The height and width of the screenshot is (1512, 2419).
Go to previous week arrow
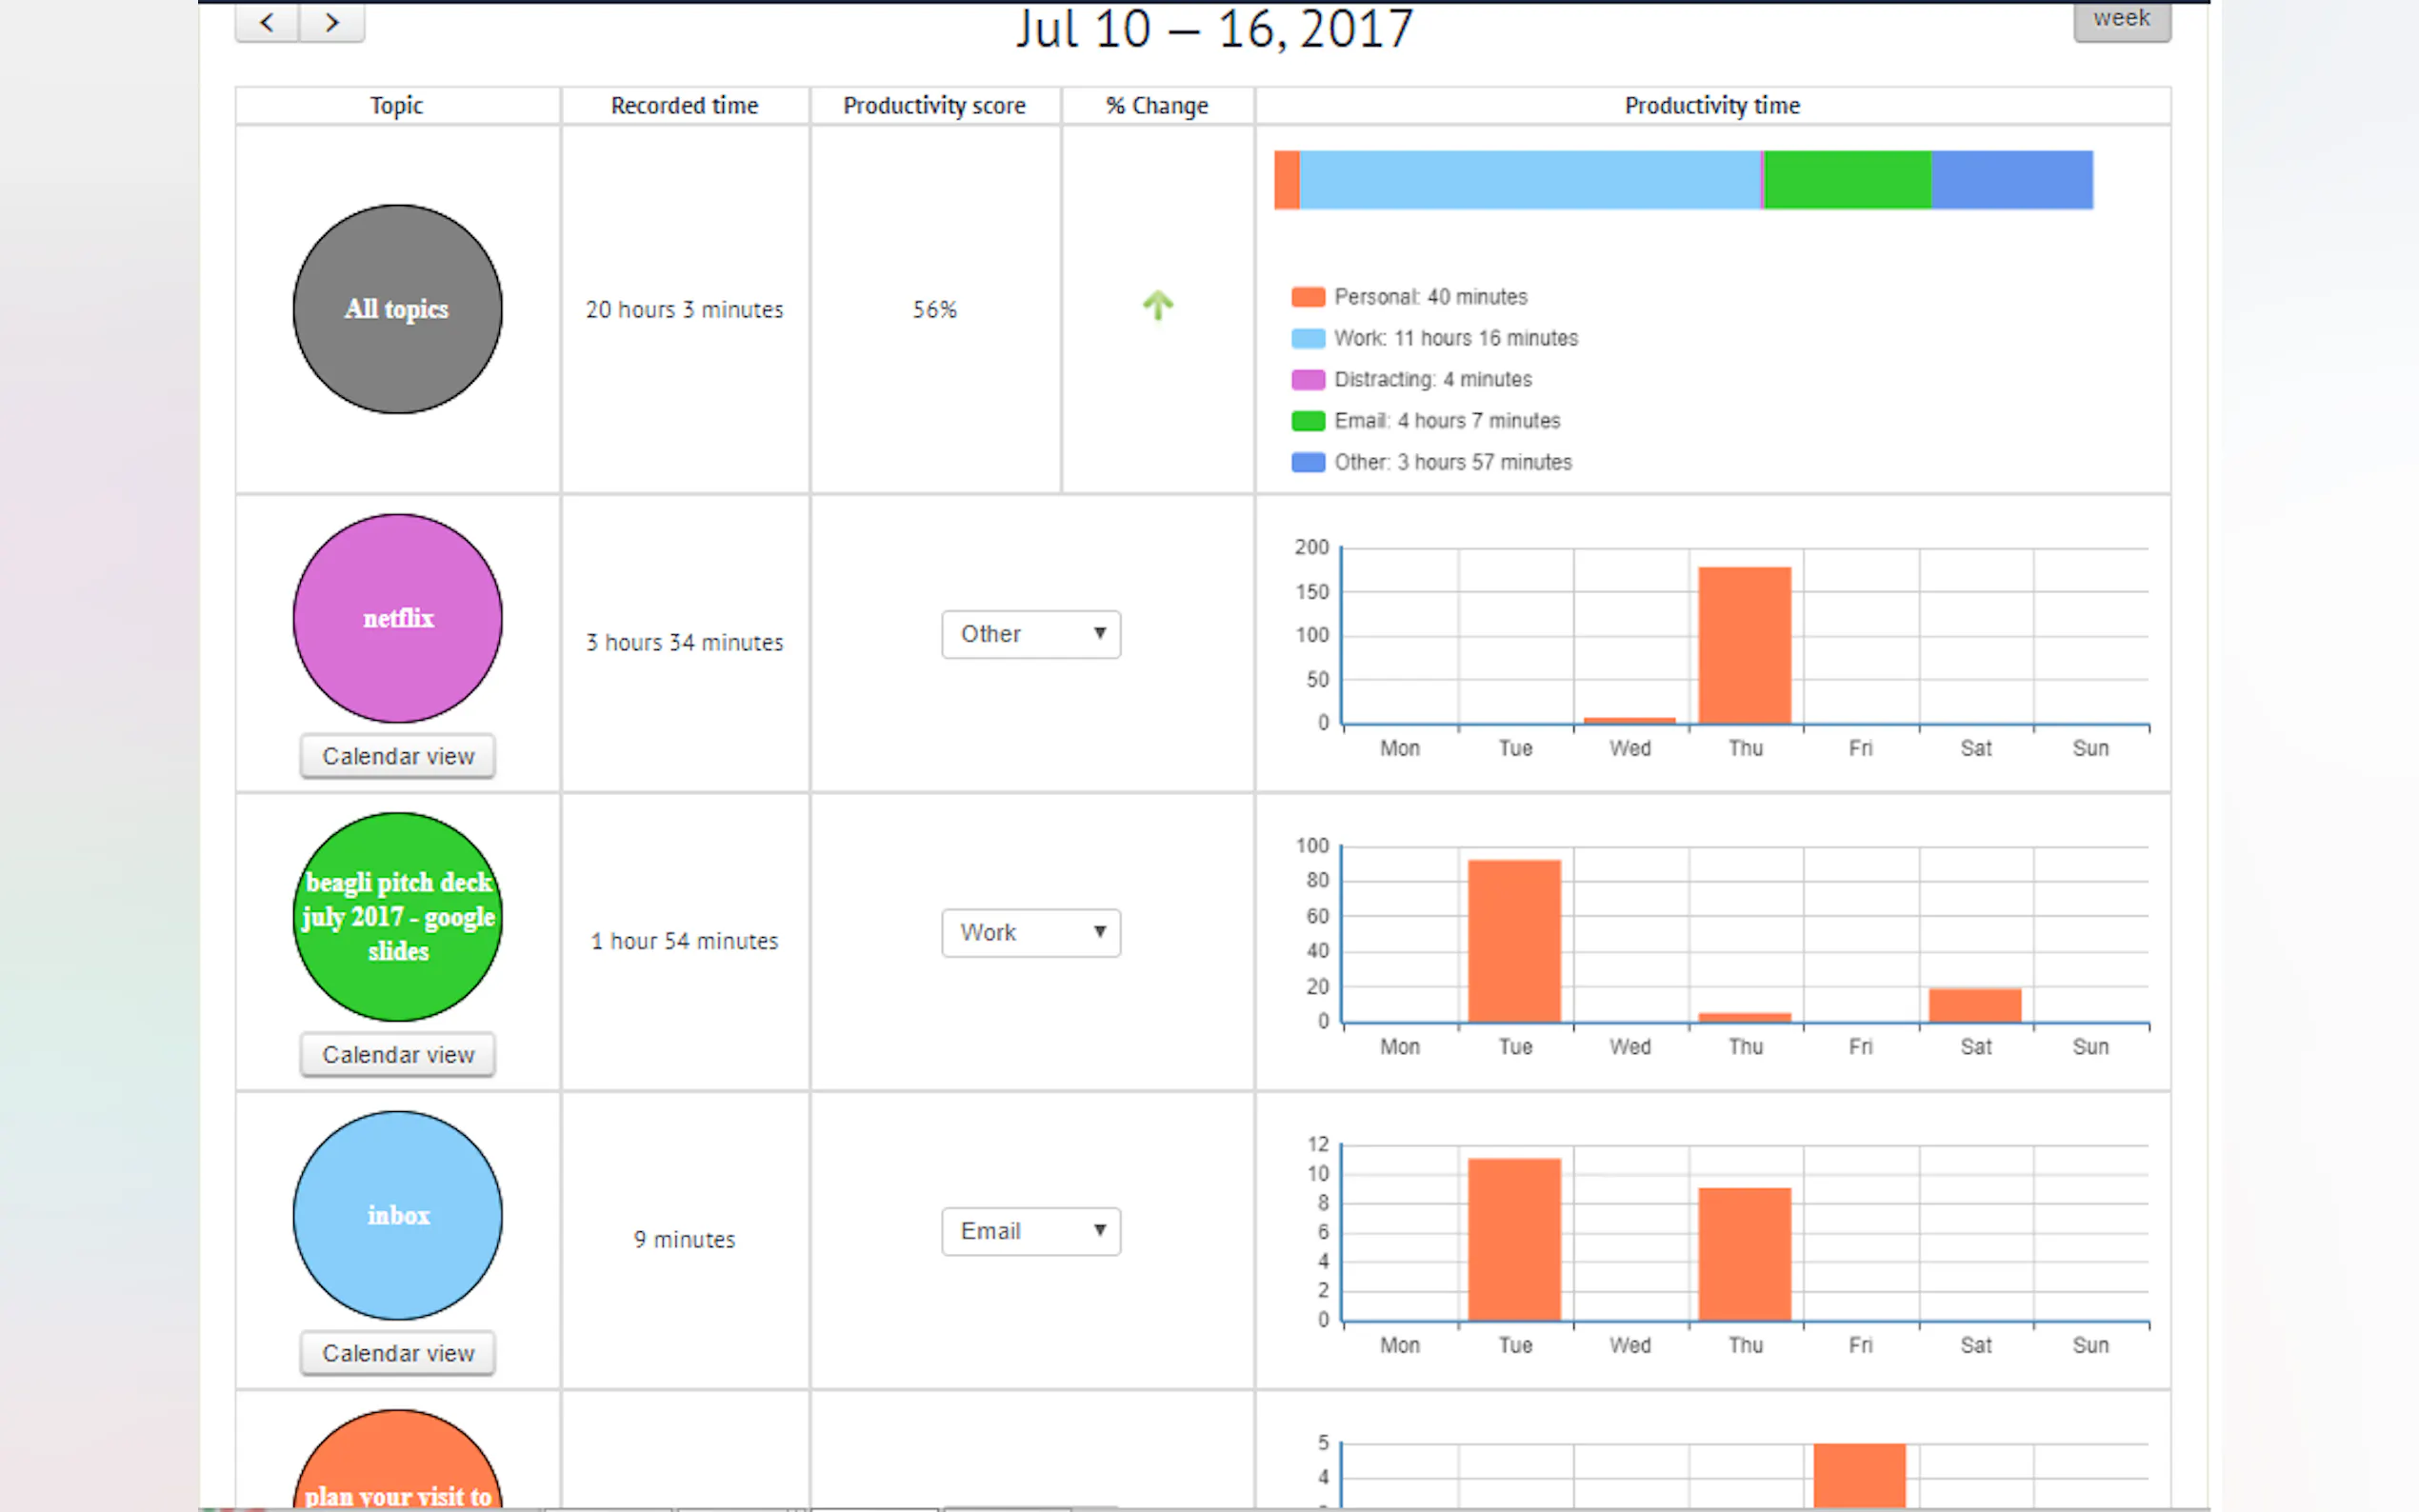coord(267,22)
